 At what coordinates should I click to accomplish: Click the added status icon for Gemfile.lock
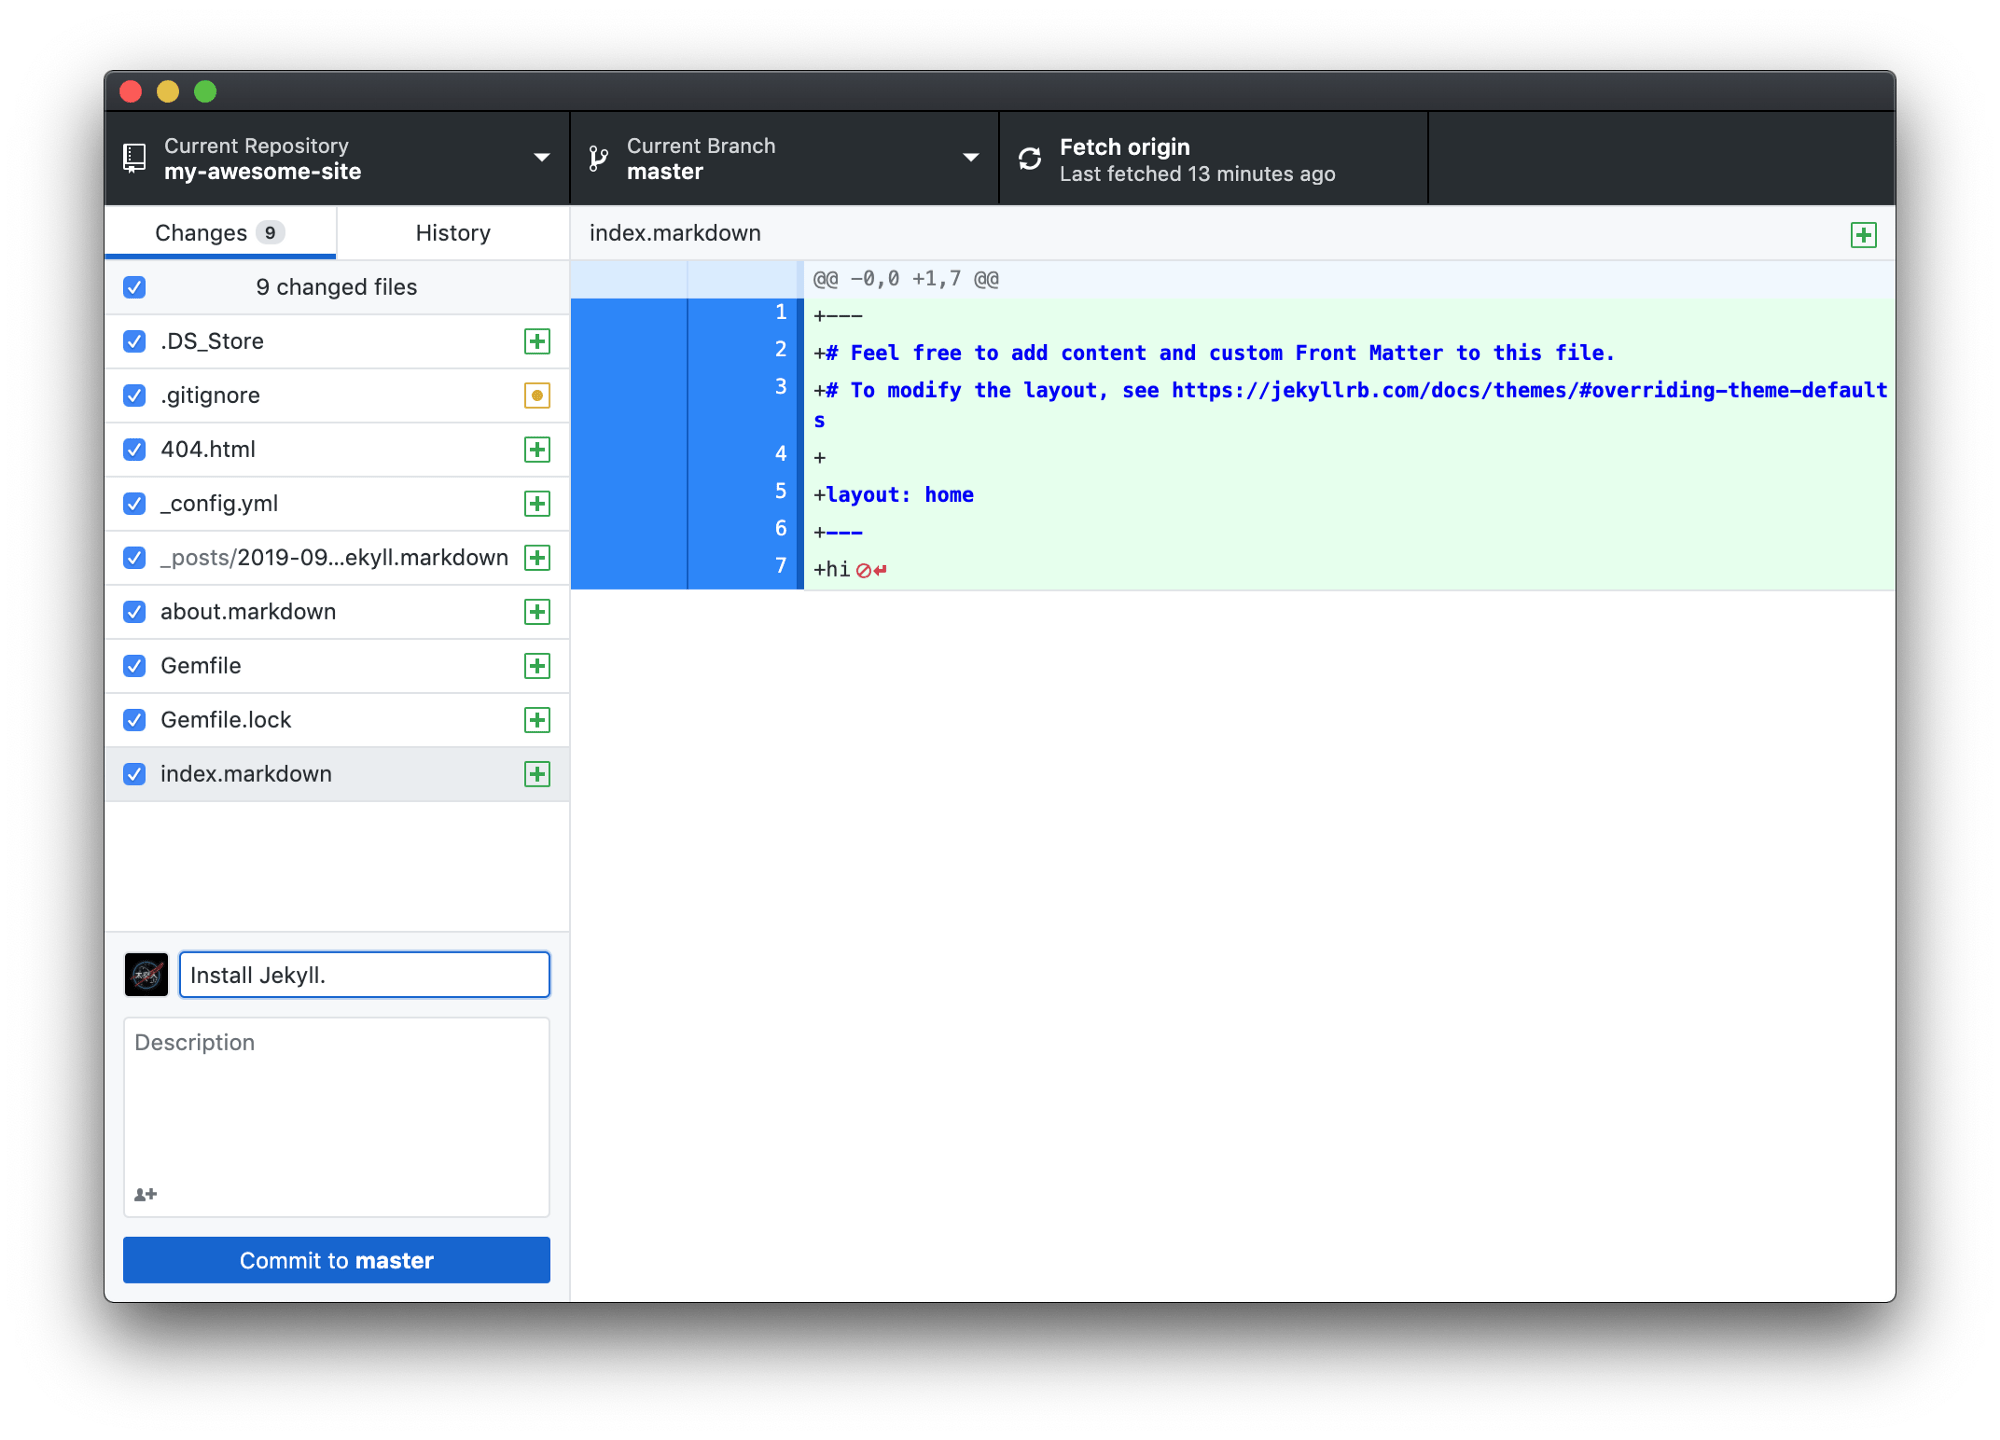pos(537,719)
